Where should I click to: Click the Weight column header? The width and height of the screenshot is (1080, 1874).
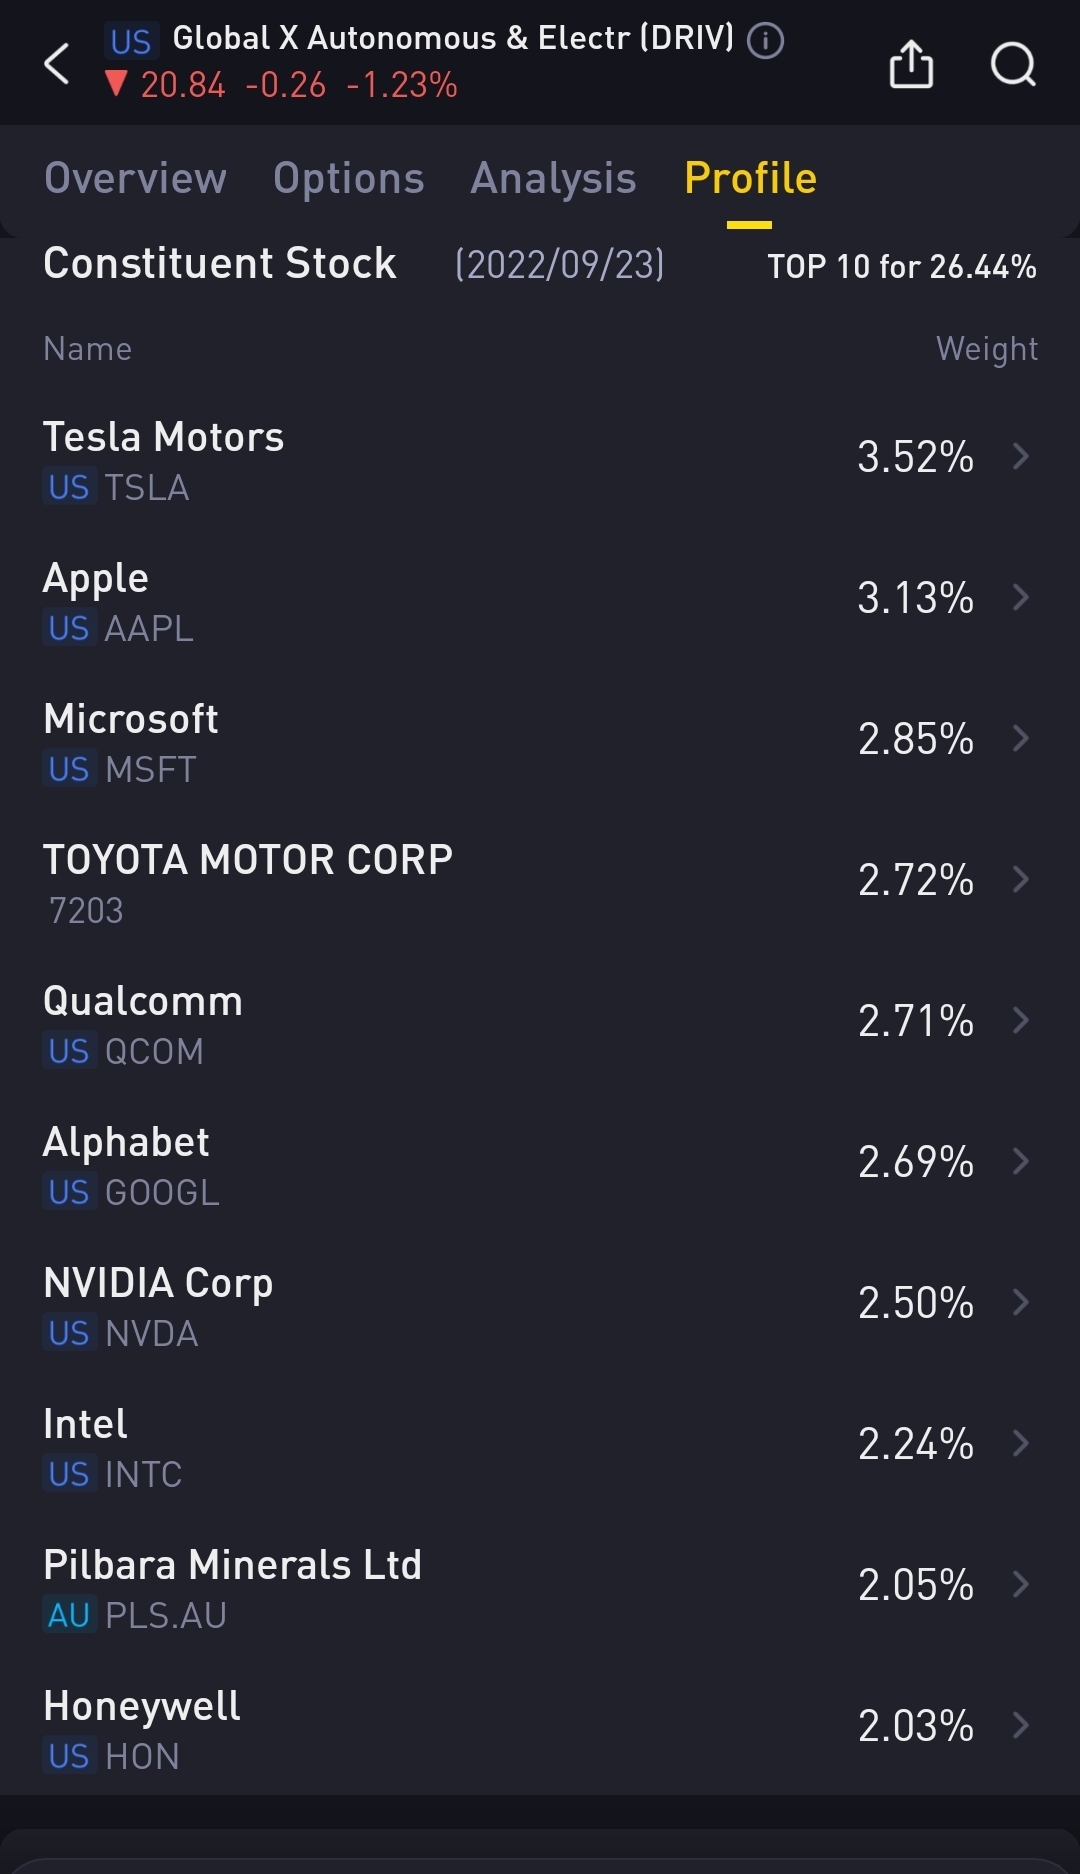(986, 349)
